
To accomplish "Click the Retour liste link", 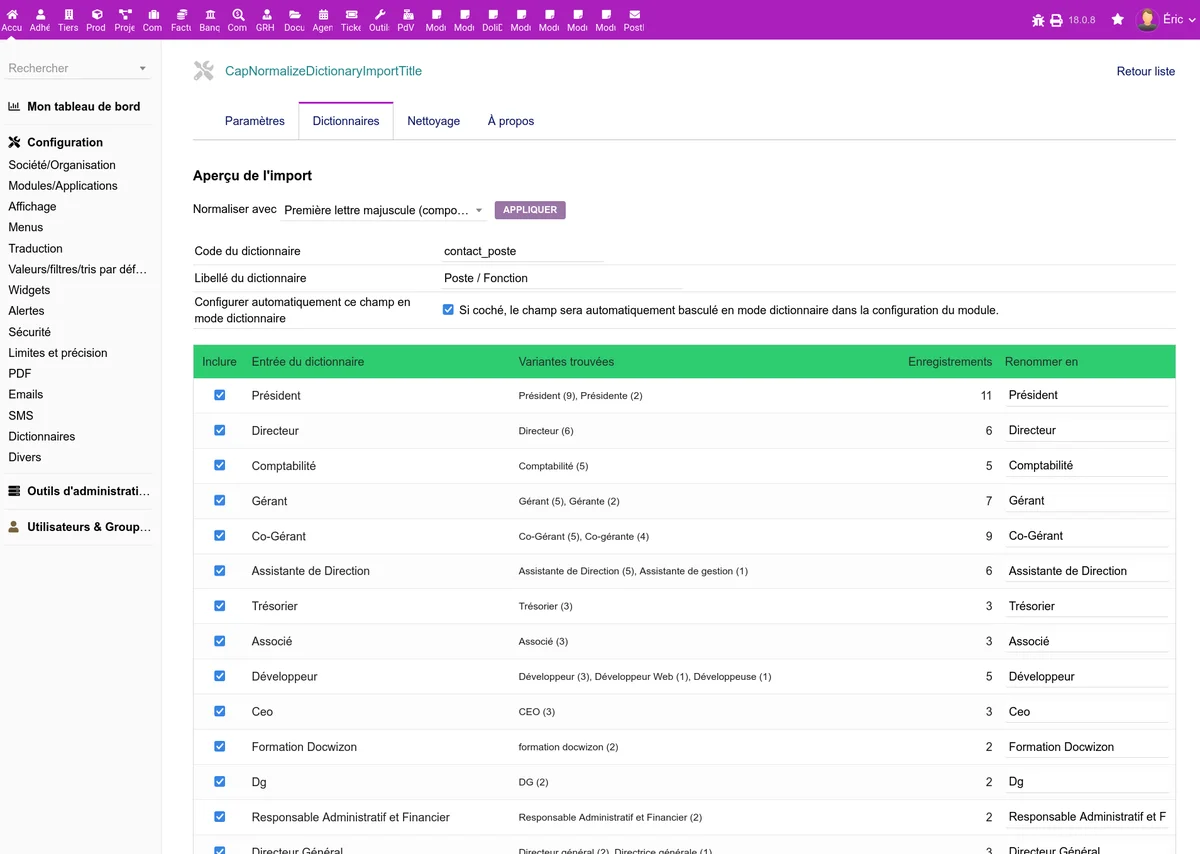I will coord(1146,71).
